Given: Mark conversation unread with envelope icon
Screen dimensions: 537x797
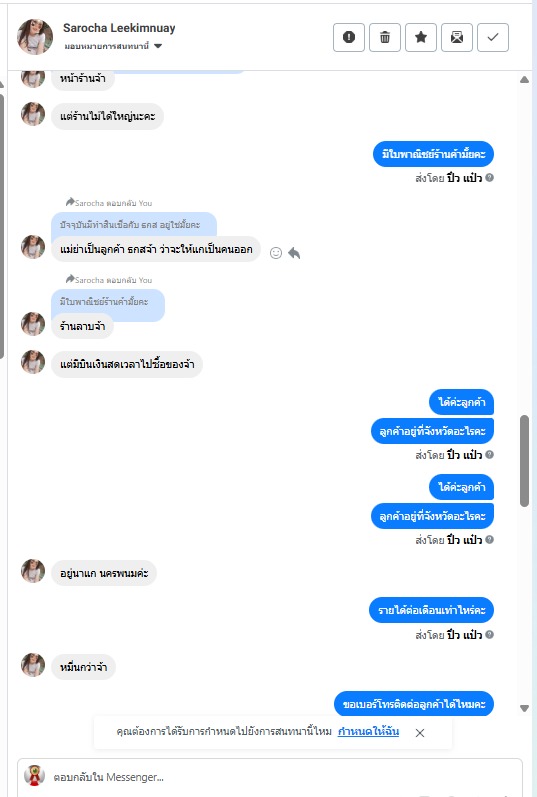Looking at the screenshot, I should click(457, 38).
